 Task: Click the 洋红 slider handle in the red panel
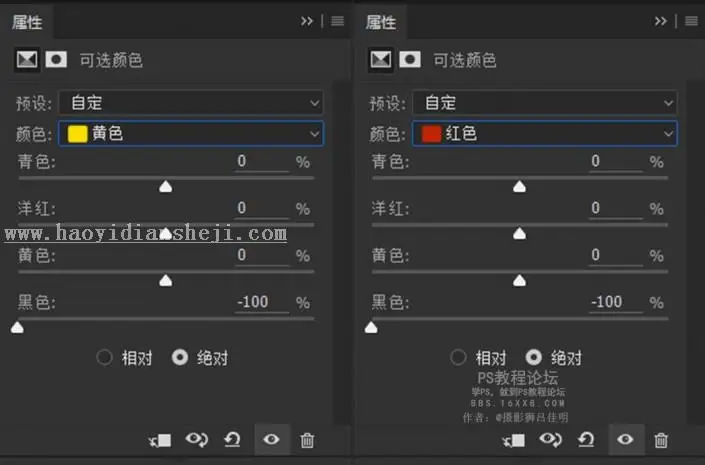519,233
